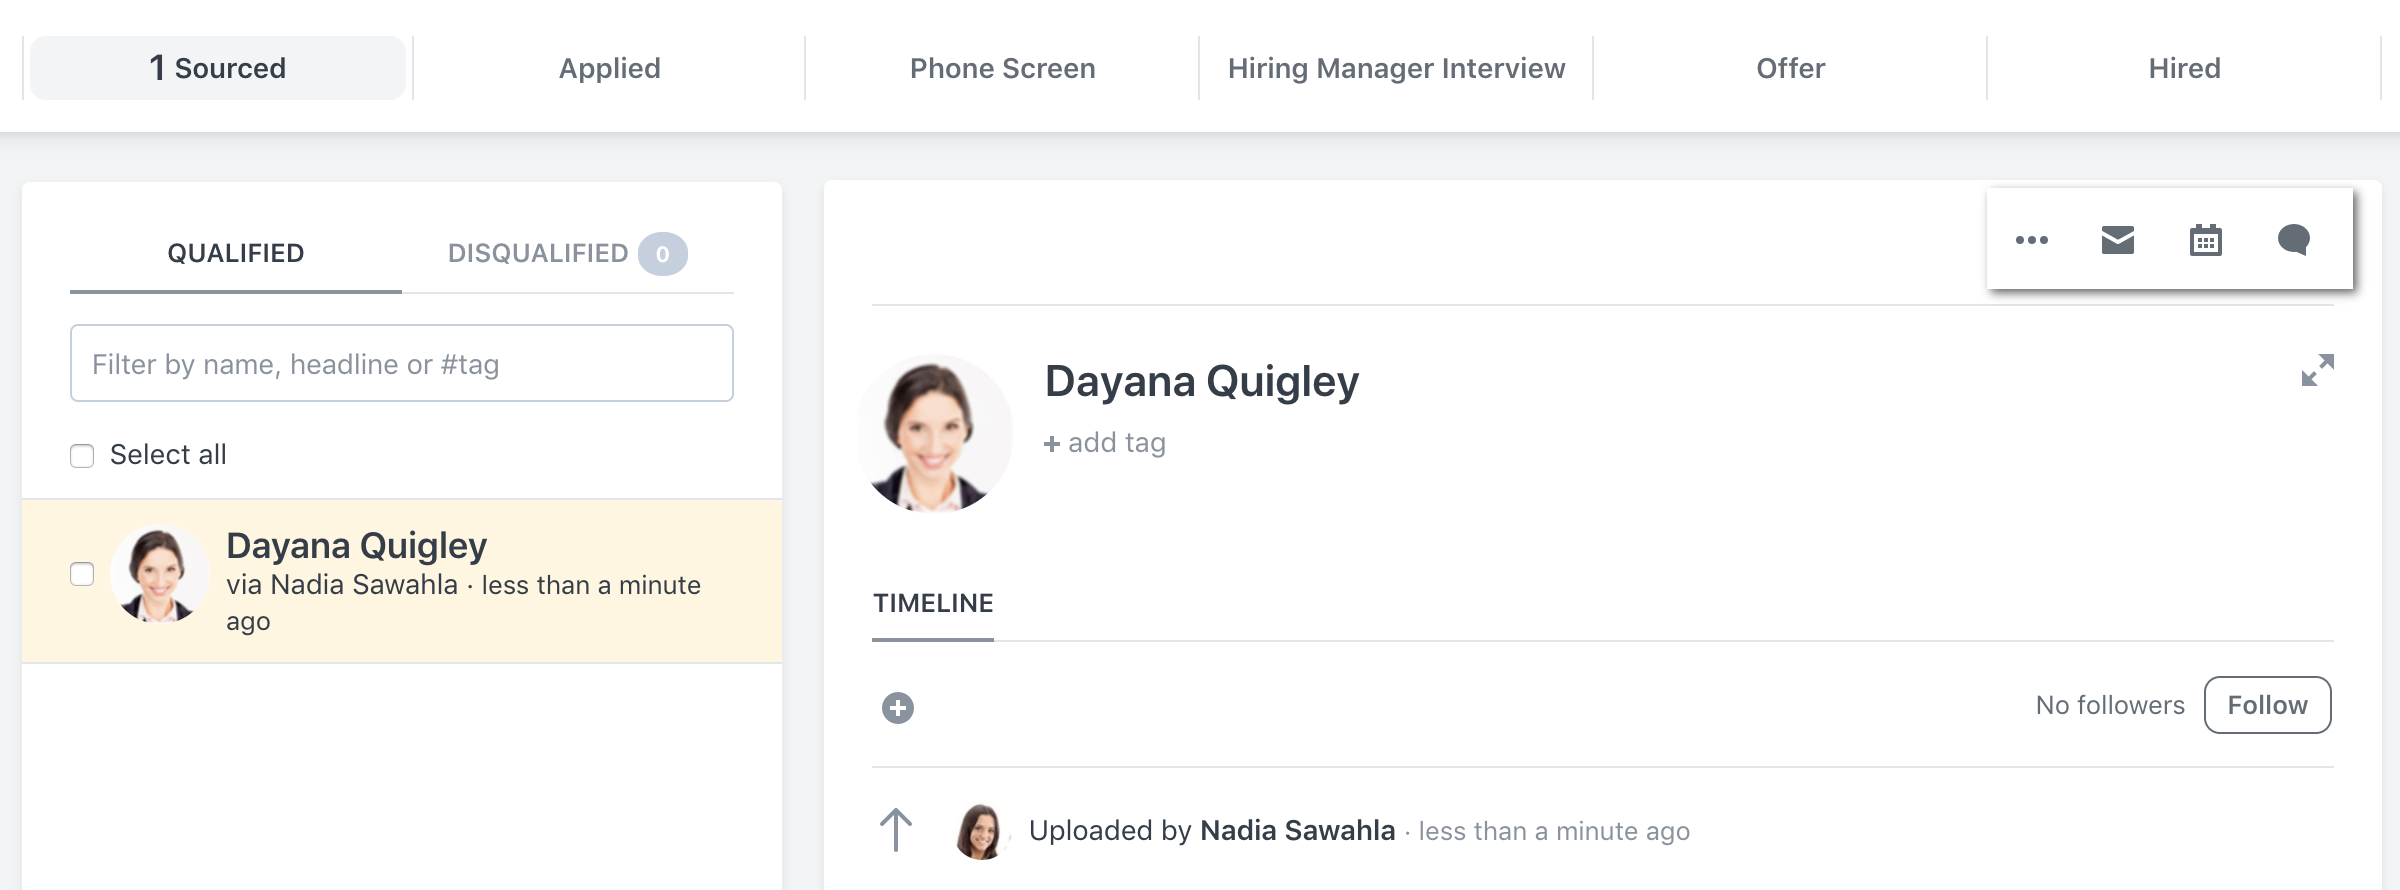This screenshot has height=890, width=2400.
Task: Open the more actions ellipsis menu
Action: pyautogui.click(x=2031, y=240)
